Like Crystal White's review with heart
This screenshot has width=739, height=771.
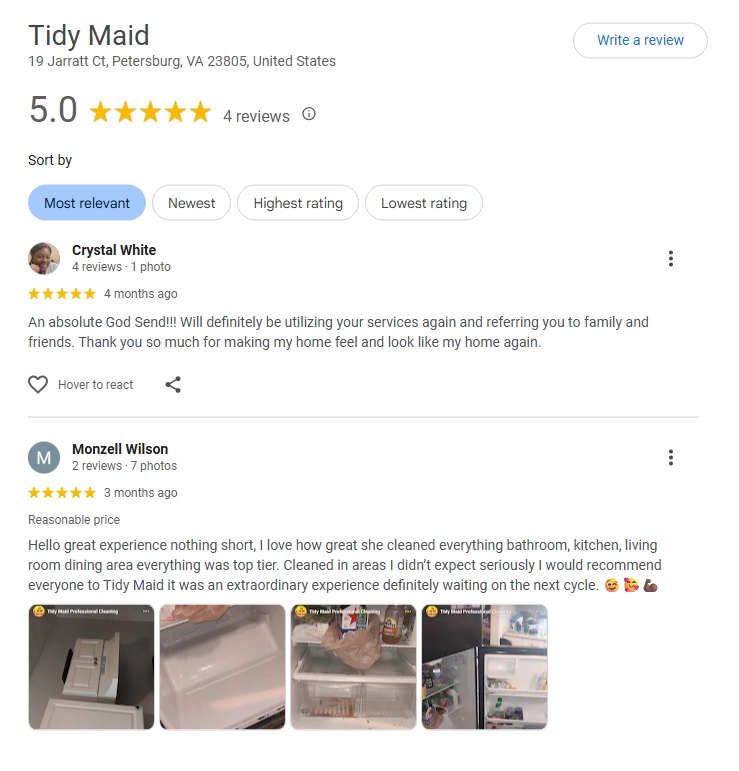coord(38,385)
